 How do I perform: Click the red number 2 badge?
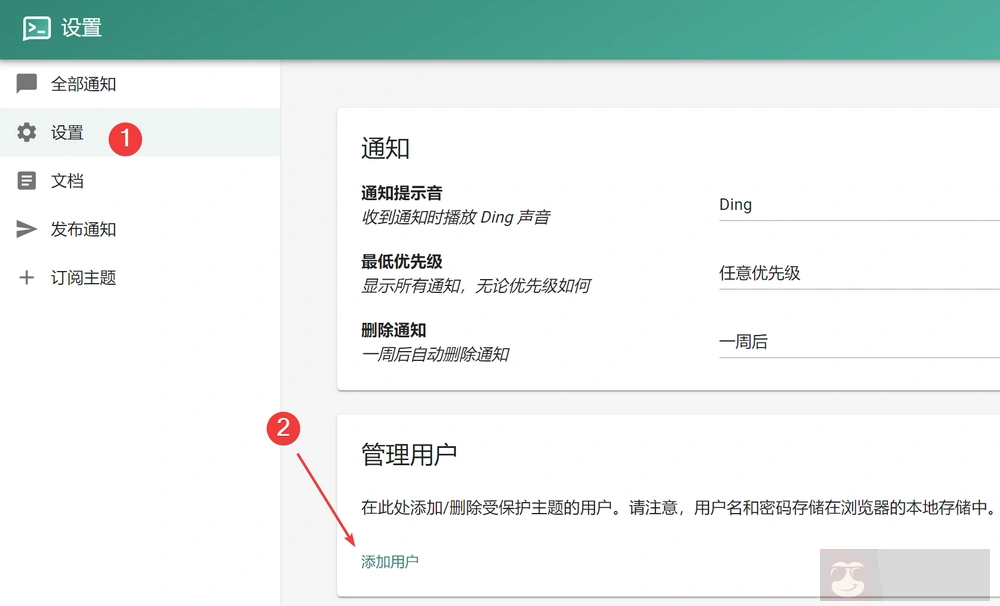coord(283,429)
